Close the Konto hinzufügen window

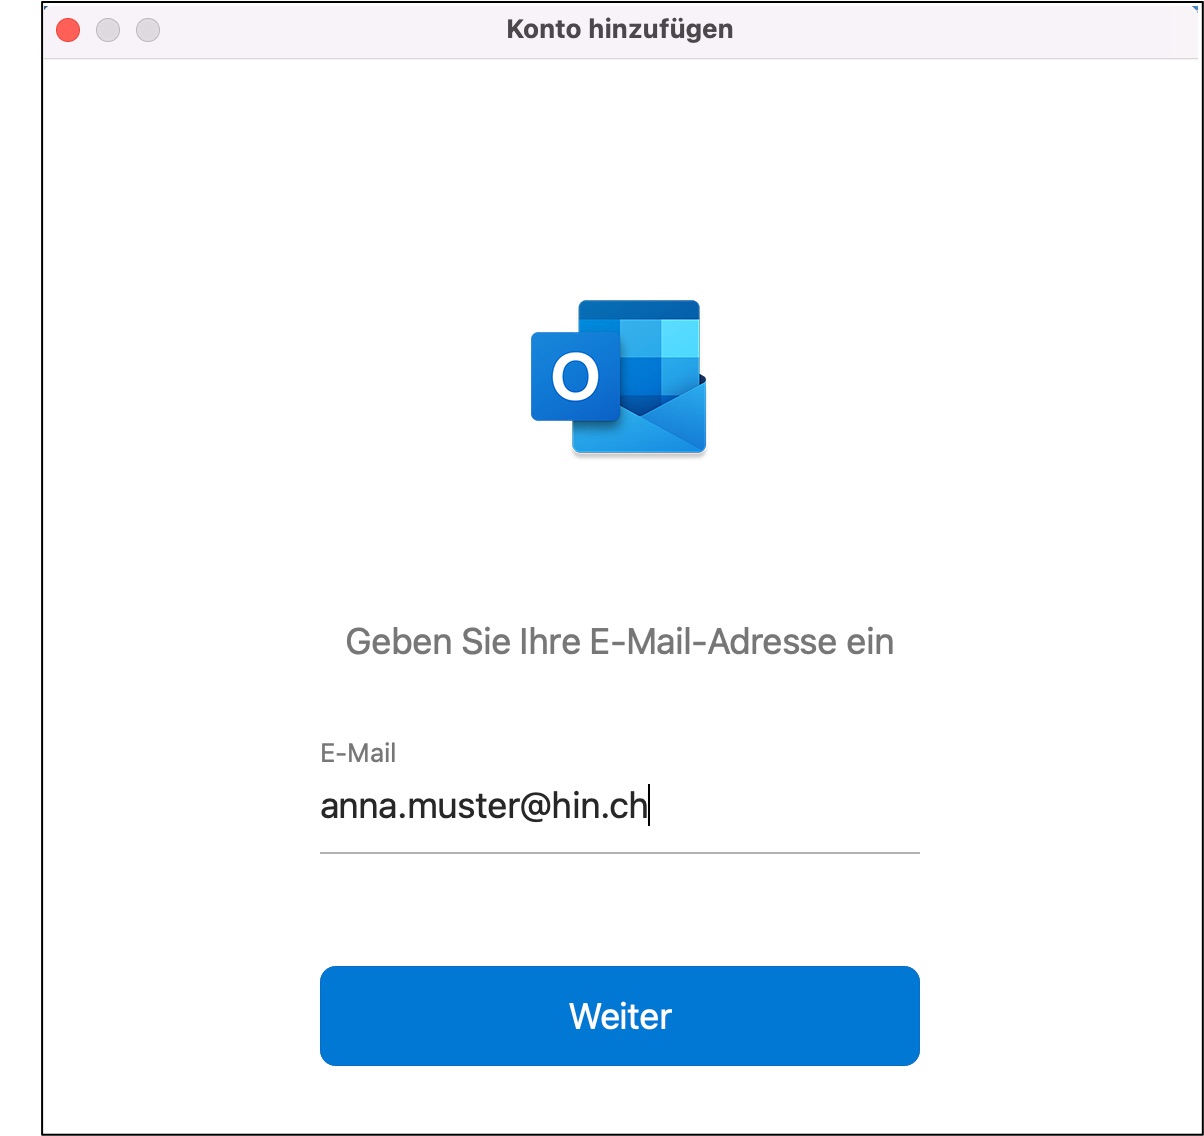[x=68, y=30]
